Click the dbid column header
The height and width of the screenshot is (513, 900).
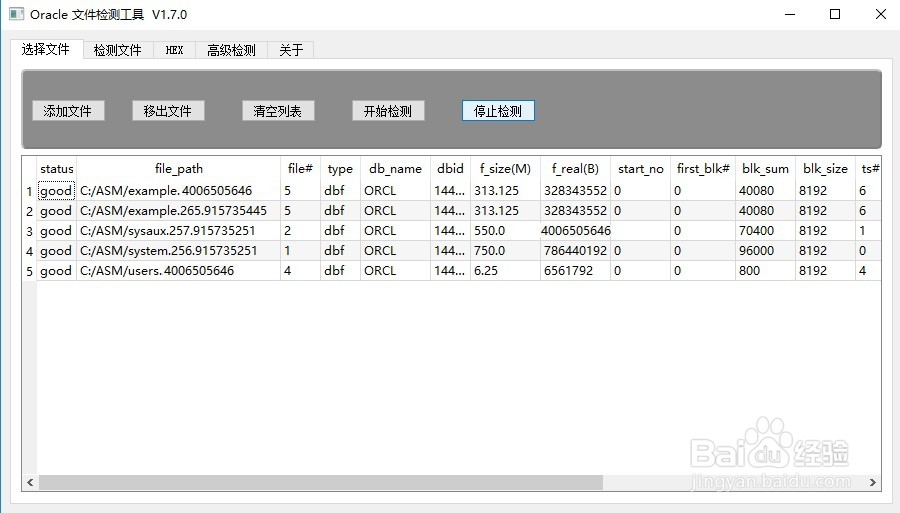click(x=450, y=169)
